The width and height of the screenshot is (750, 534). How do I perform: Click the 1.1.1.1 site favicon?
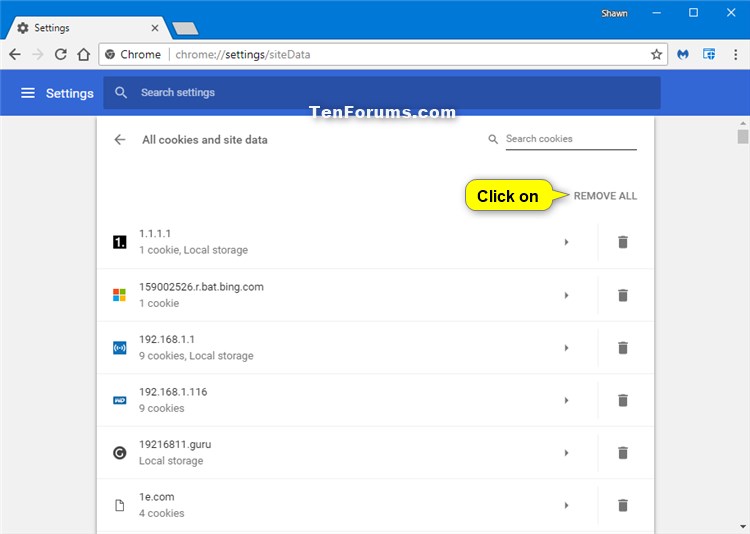pos(120,243)
